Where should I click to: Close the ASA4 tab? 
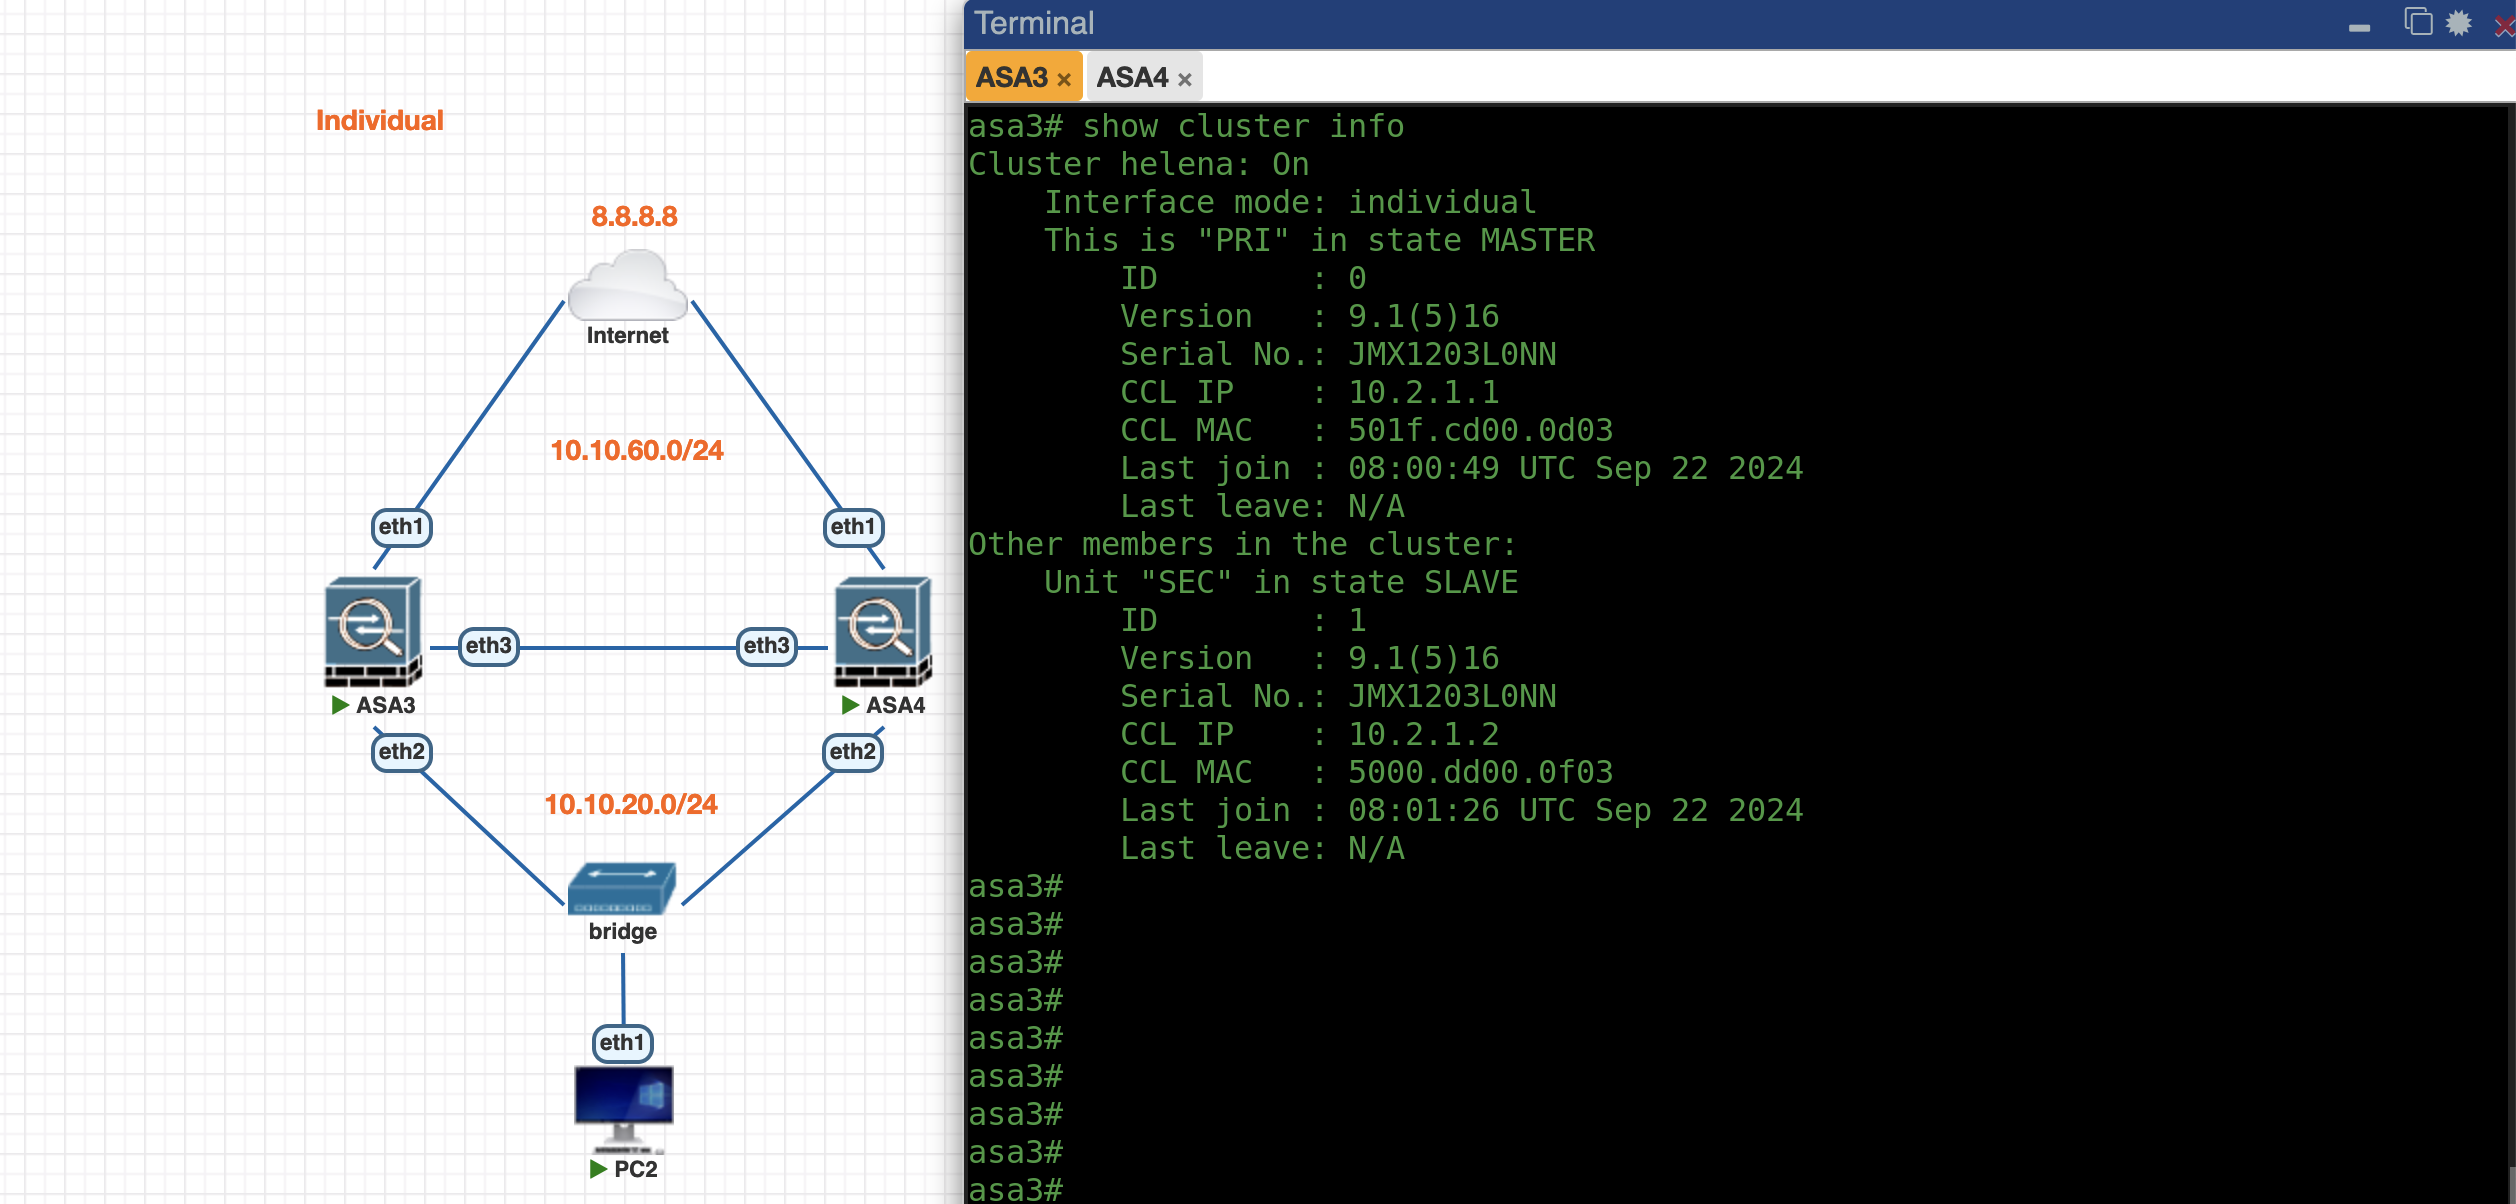pyautogui.click(x=1185, y=80)
